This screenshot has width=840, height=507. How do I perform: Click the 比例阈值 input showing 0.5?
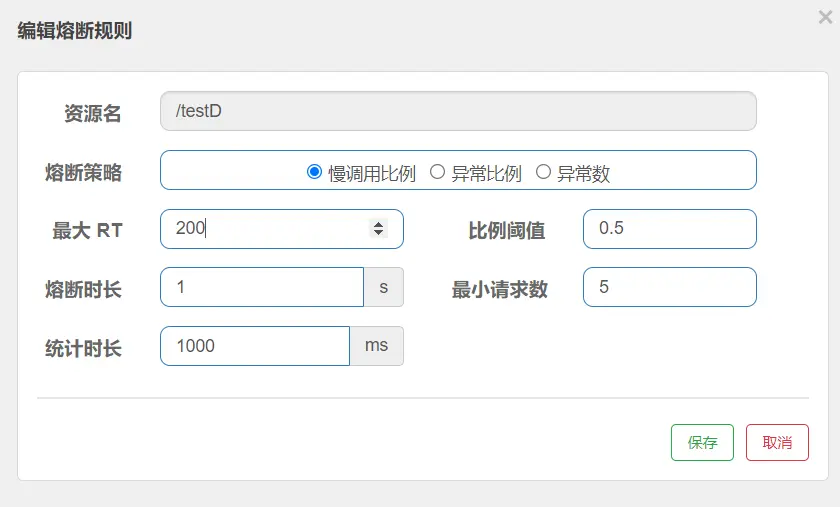tap(670, 229)
